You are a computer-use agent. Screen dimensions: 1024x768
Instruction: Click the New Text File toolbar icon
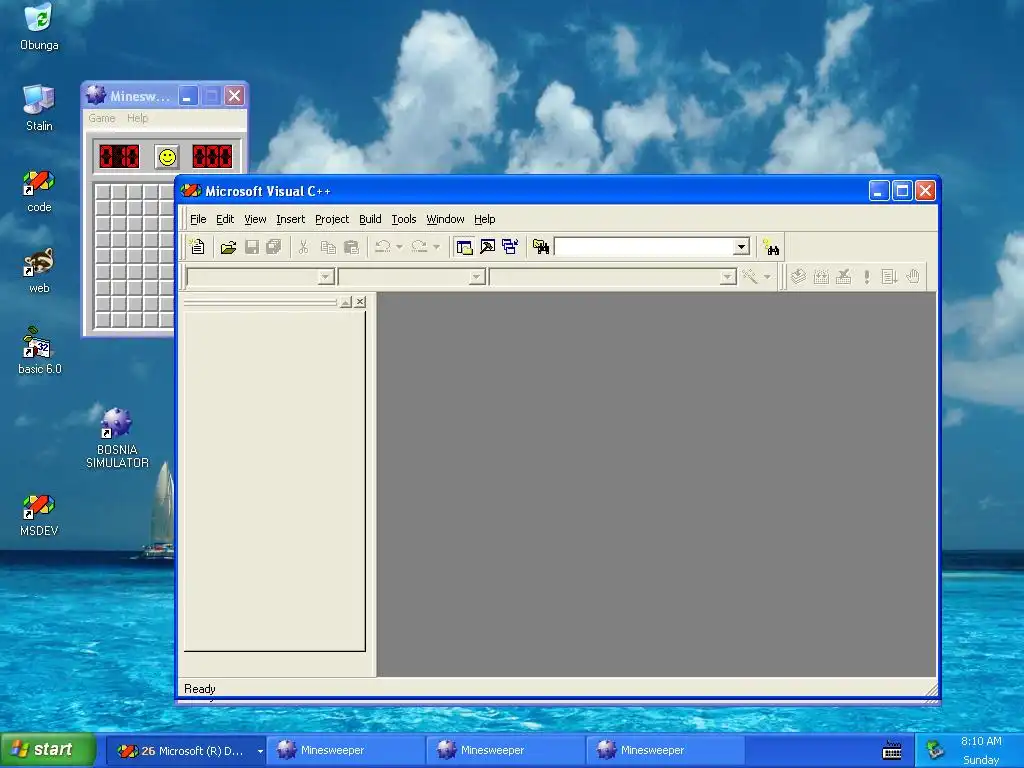click(x=197, y=247)
